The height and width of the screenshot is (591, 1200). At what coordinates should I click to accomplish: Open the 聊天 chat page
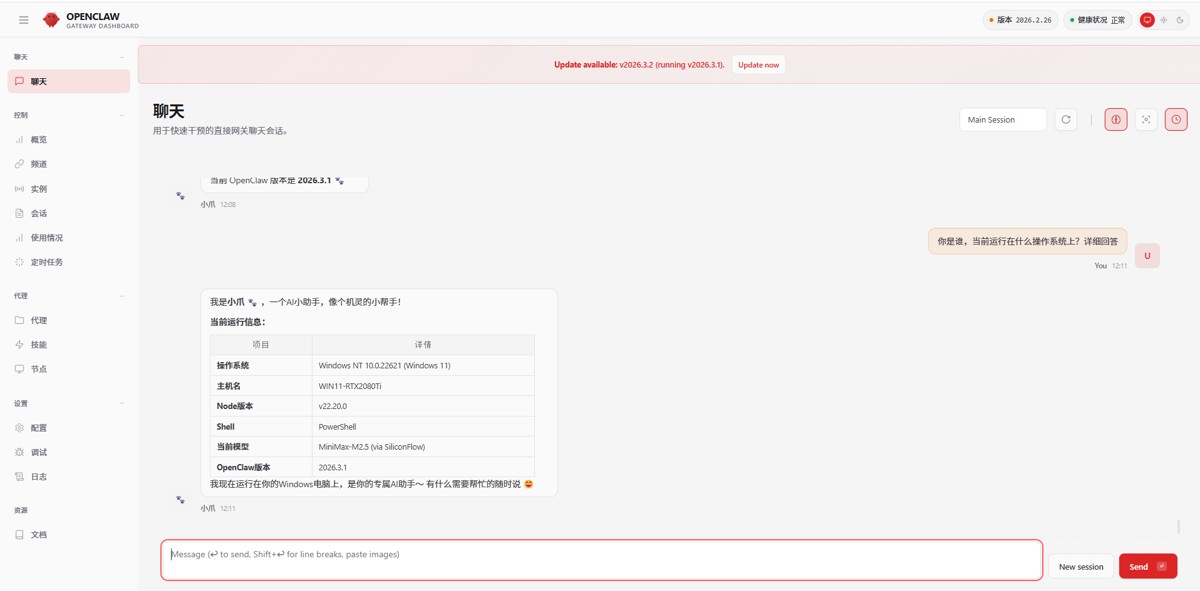pyautogui.click(x=69, y=81)
